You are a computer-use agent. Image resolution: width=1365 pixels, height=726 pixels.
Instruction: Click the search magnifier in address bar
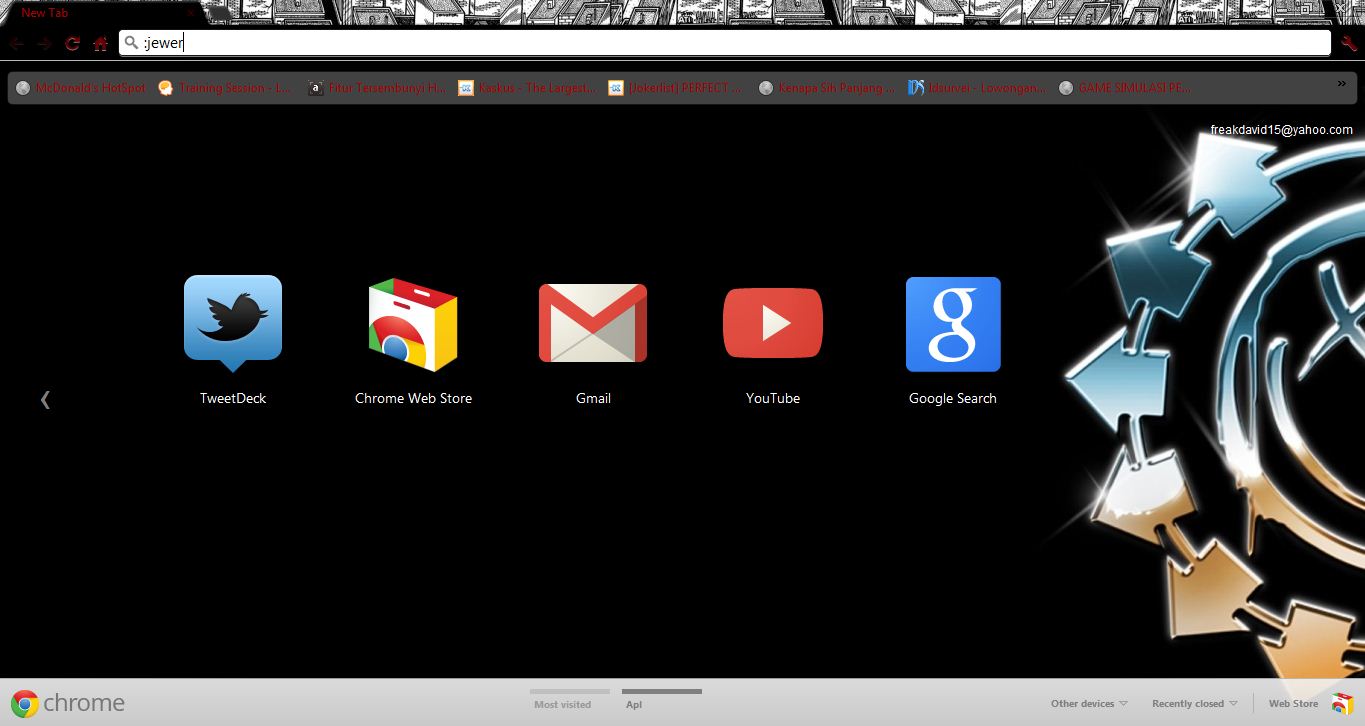tap(130, 43)
